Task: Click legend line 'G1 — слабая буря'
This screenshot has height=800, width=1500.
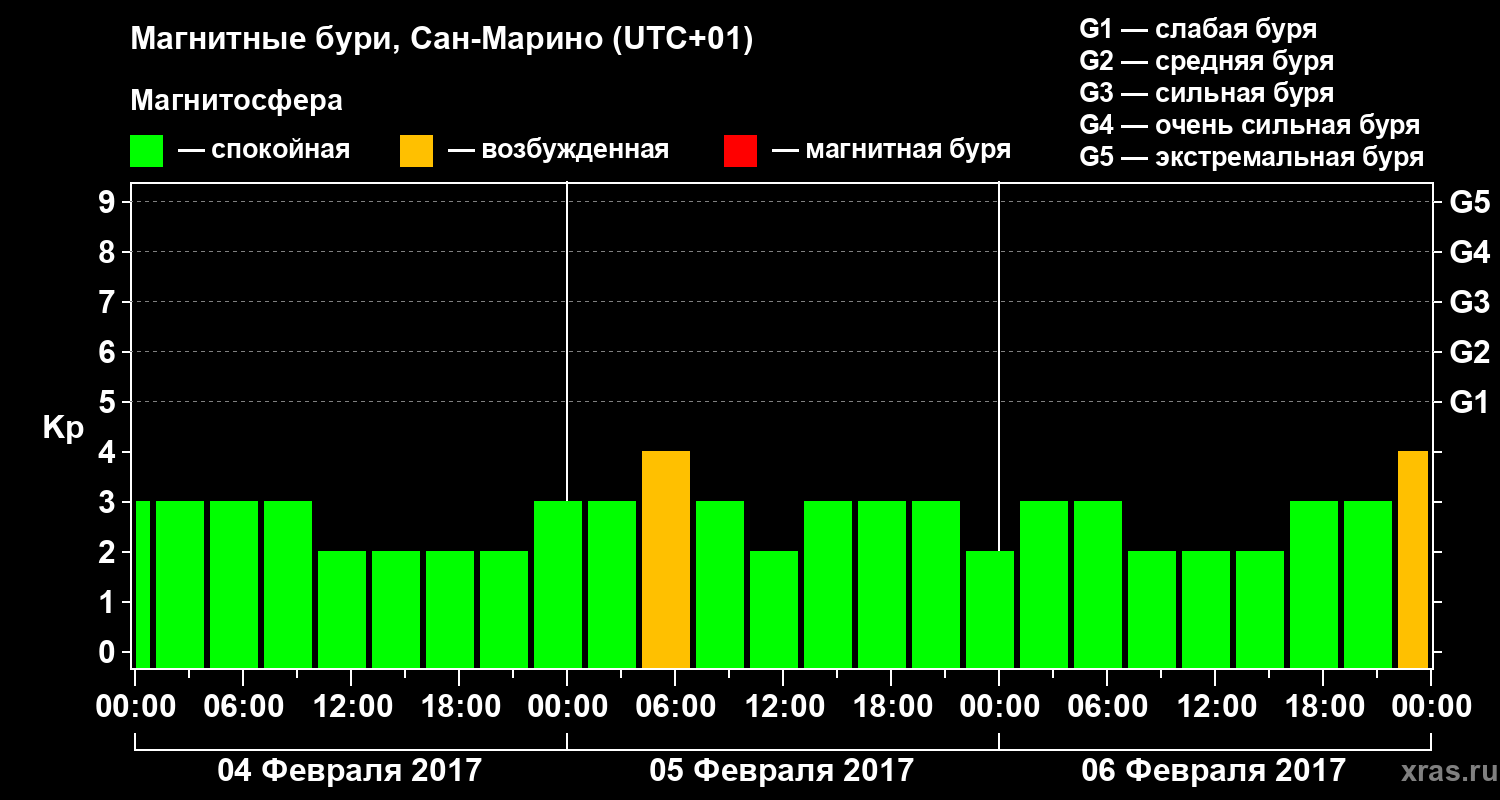Action: point(1198,29)
